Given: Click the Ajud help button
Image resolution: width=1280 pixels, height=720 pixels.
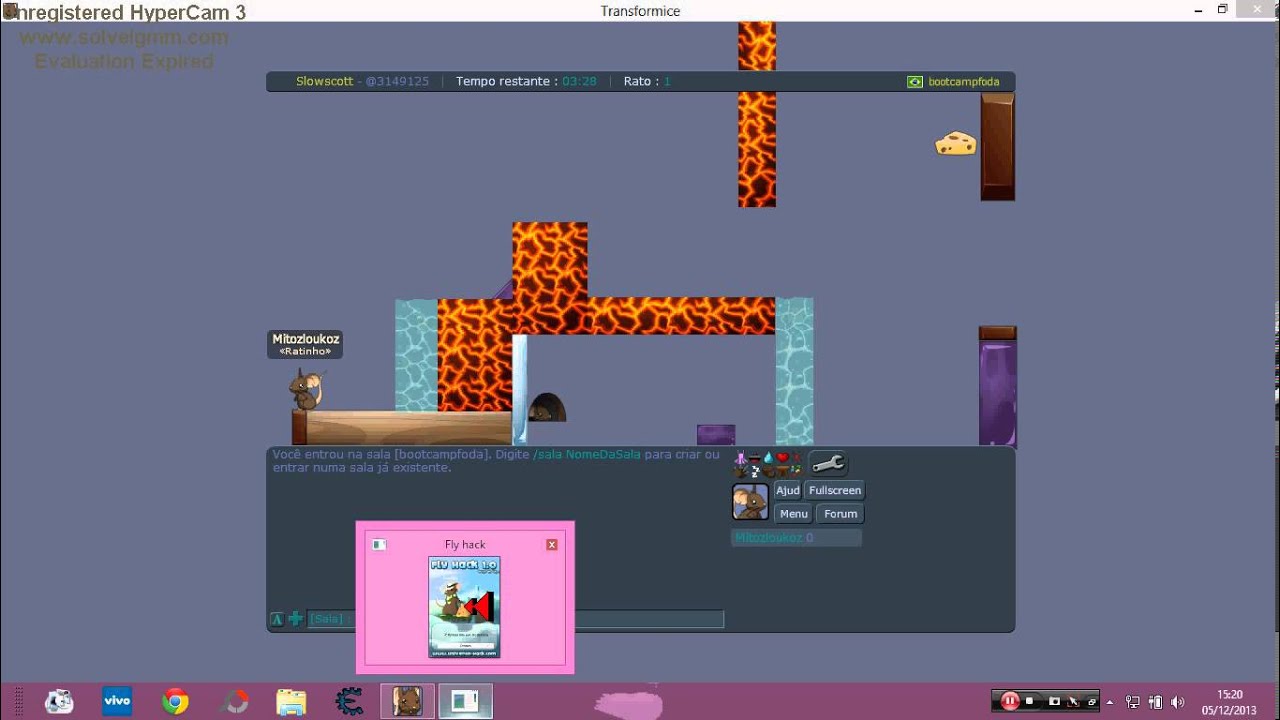Looking at the screenshot, I should pyautogui.click(x=788, y=490).
